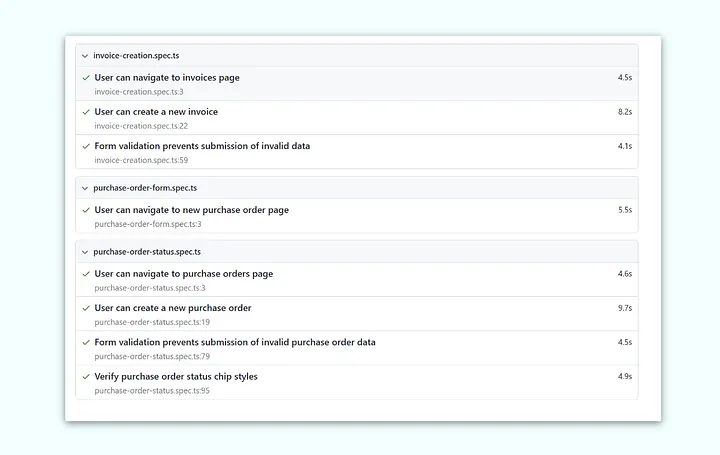The image size is (720, 455).
Task: Collapse the purchase-order-form.spec.ts chevron
Action: [x=85, y=188]
